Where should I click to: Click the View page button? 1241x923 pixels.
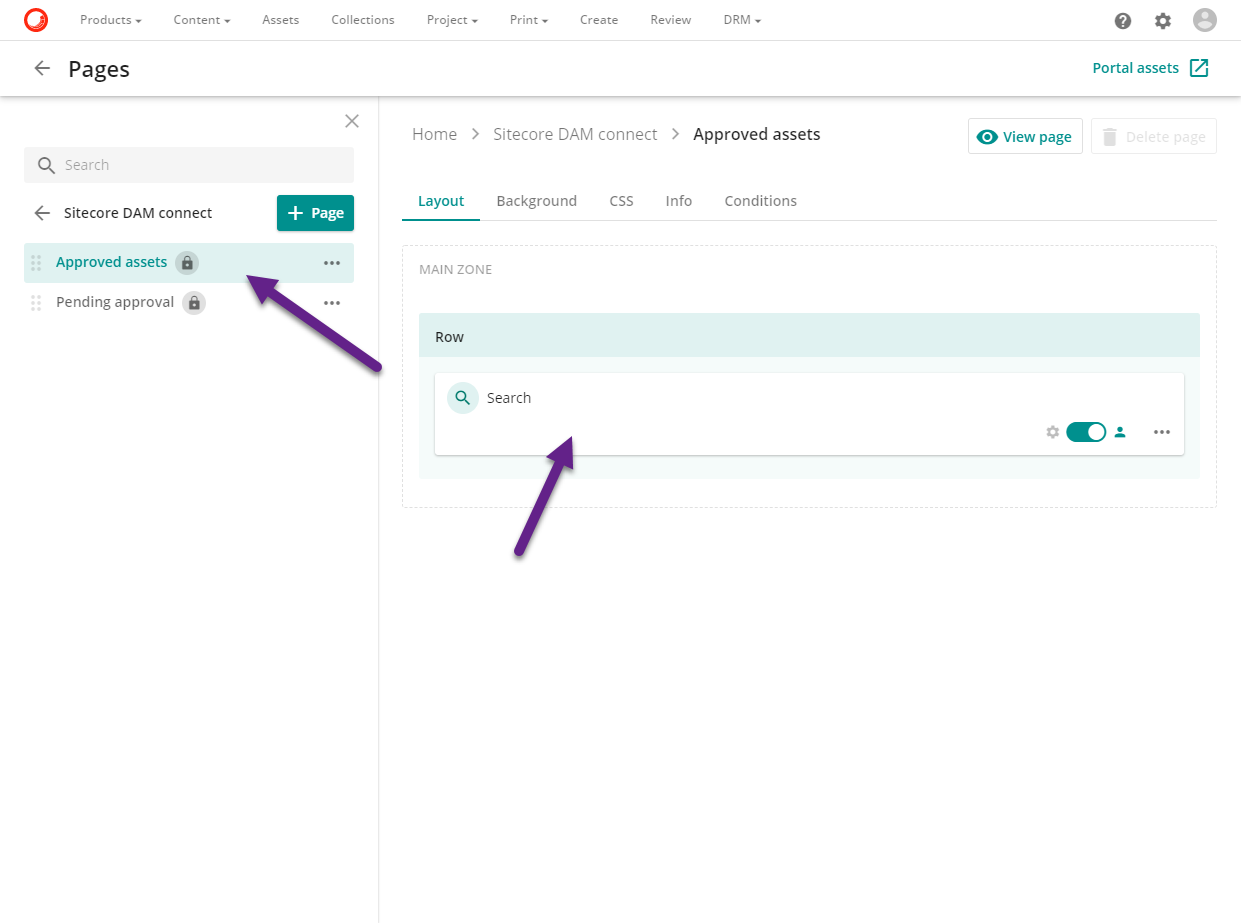pyautogui.click(x=1025, y=137)
